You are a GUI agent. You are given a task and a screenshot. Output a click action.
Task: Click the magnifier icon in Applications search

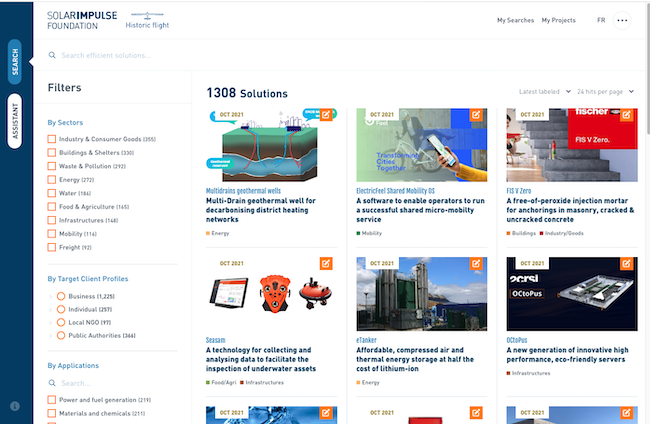point(52,383)
